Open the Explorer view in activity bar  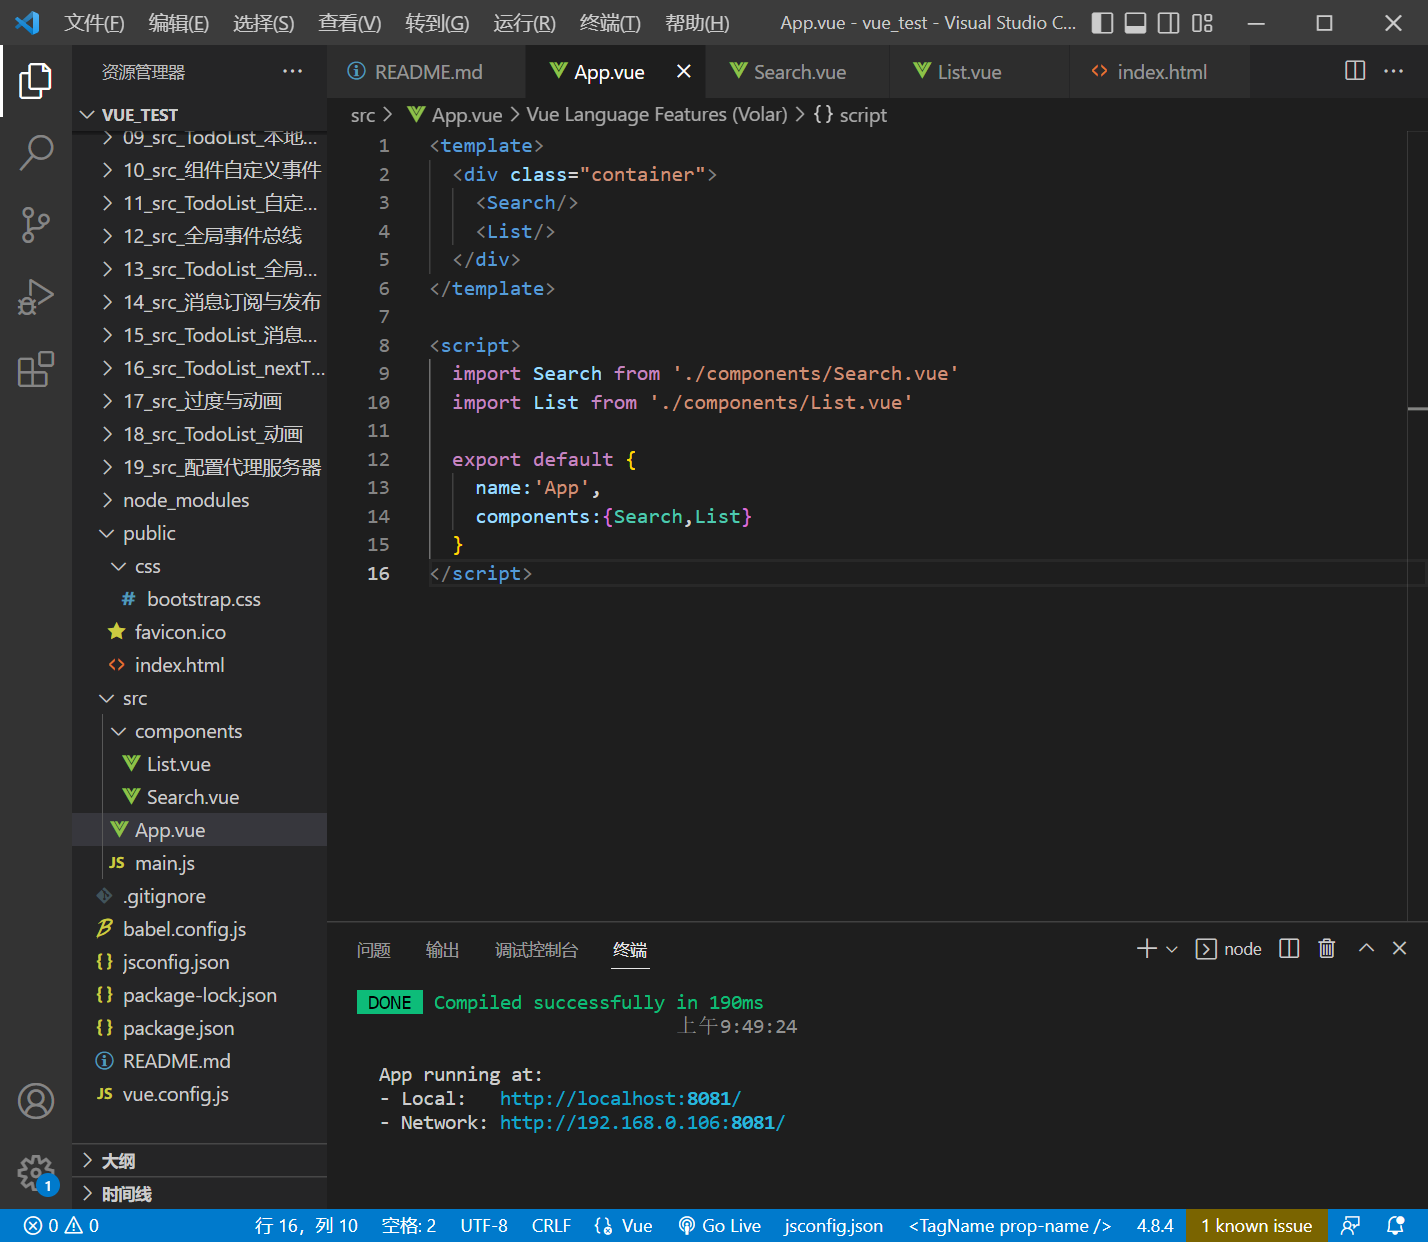coord(36,81)
